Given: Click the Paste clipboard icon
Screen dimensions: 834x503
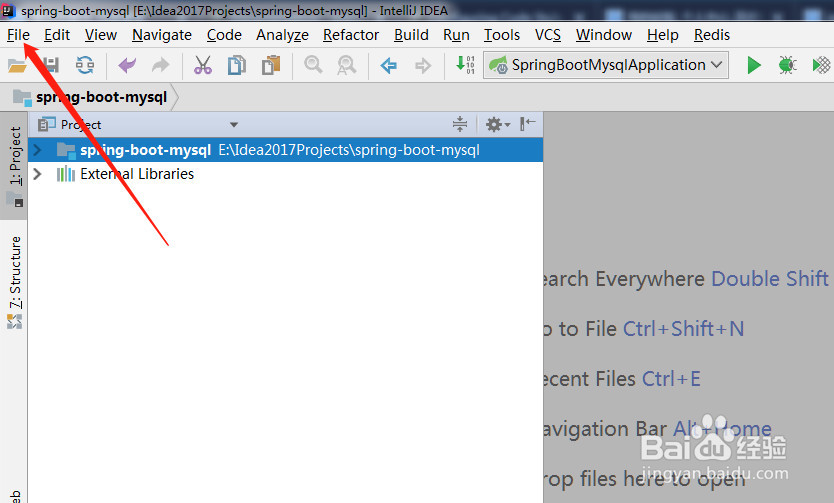Looking at the screenshot, I should [x=271, y=65].
